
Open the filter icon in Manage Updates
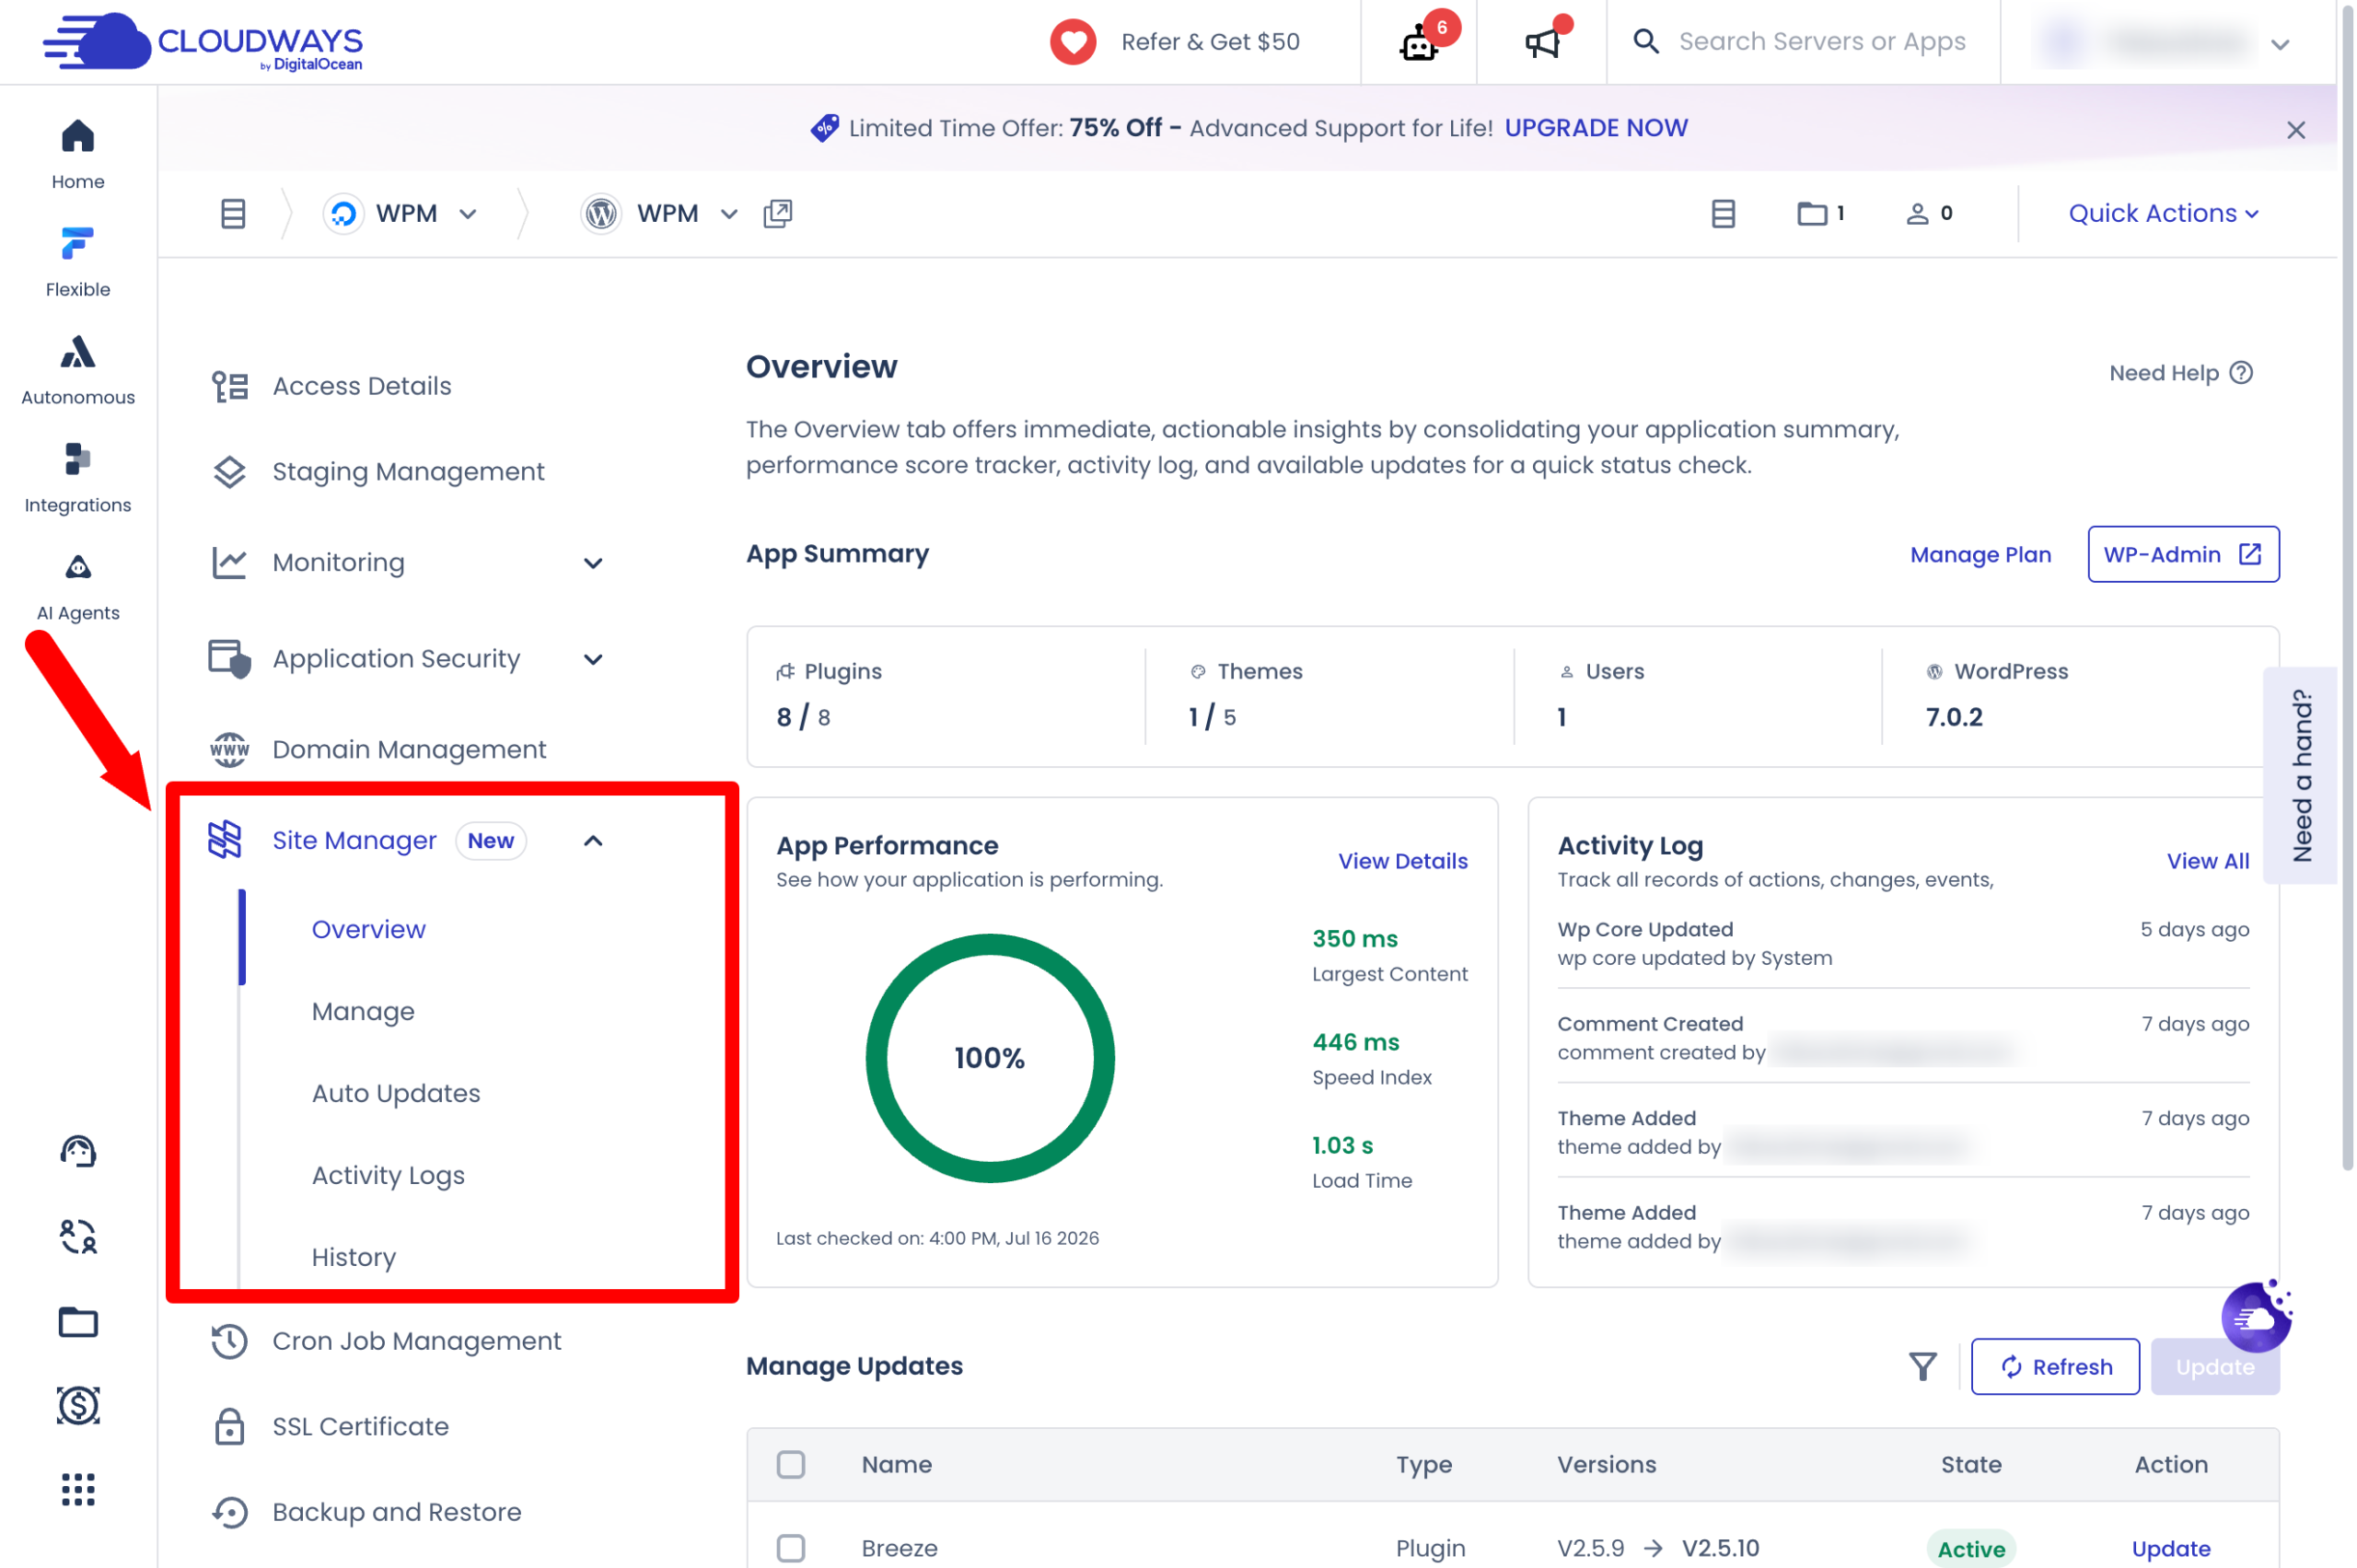(1922, 1366)
